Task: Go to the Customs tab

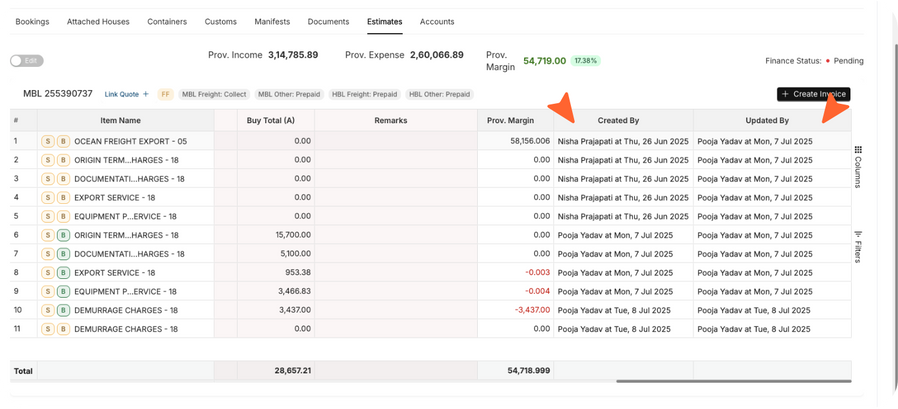Action: [220, 22]
